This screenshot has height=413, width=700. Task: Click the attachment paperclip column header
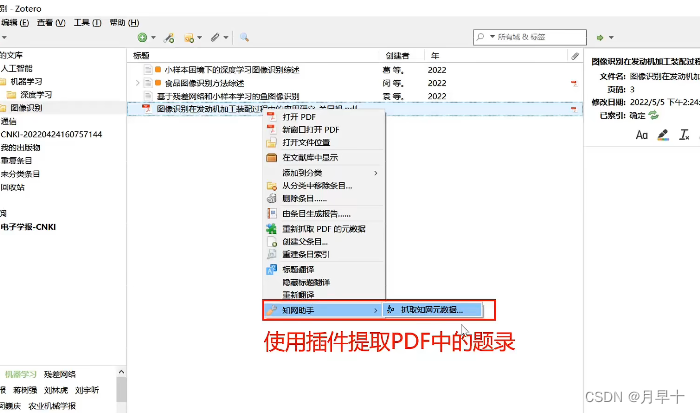tap(575, 56)
